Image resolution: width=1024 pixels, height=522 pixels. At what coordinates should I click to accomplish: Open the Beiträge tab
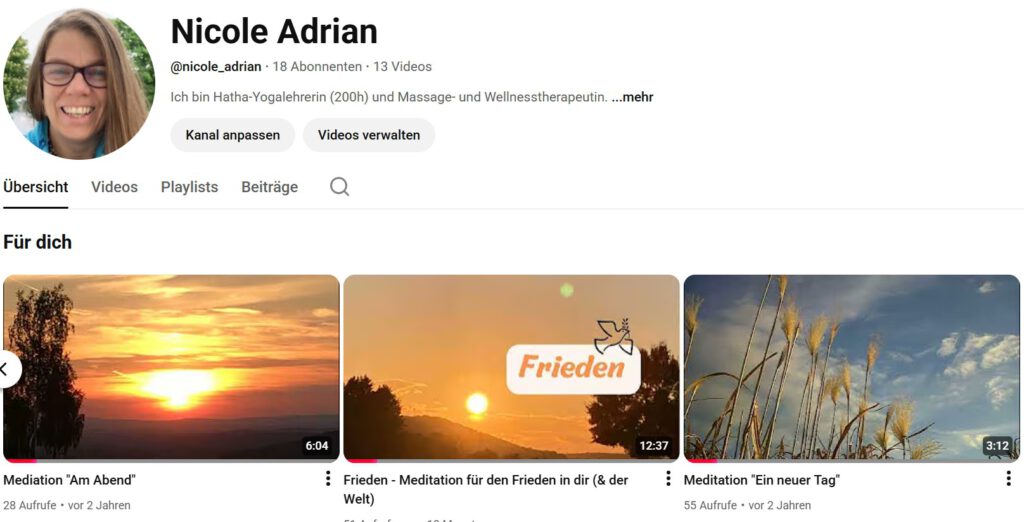[270, 187]
